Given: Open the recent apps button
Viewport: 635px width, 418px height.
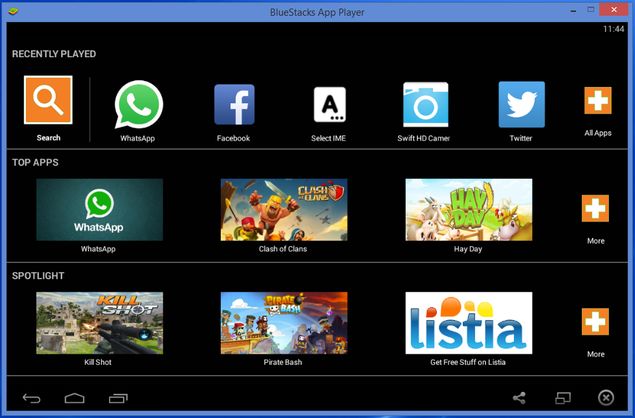Looking at the screenshot, I should 118,399.
